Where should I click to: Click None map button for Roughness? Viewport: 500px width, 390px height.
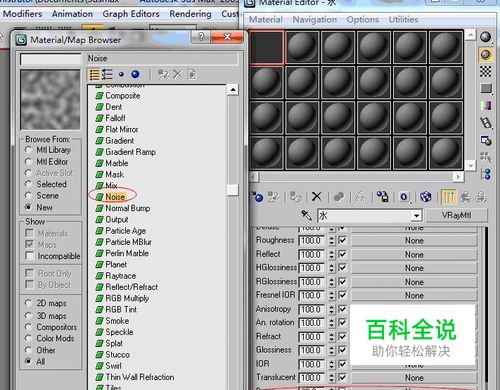click(414, 241)
